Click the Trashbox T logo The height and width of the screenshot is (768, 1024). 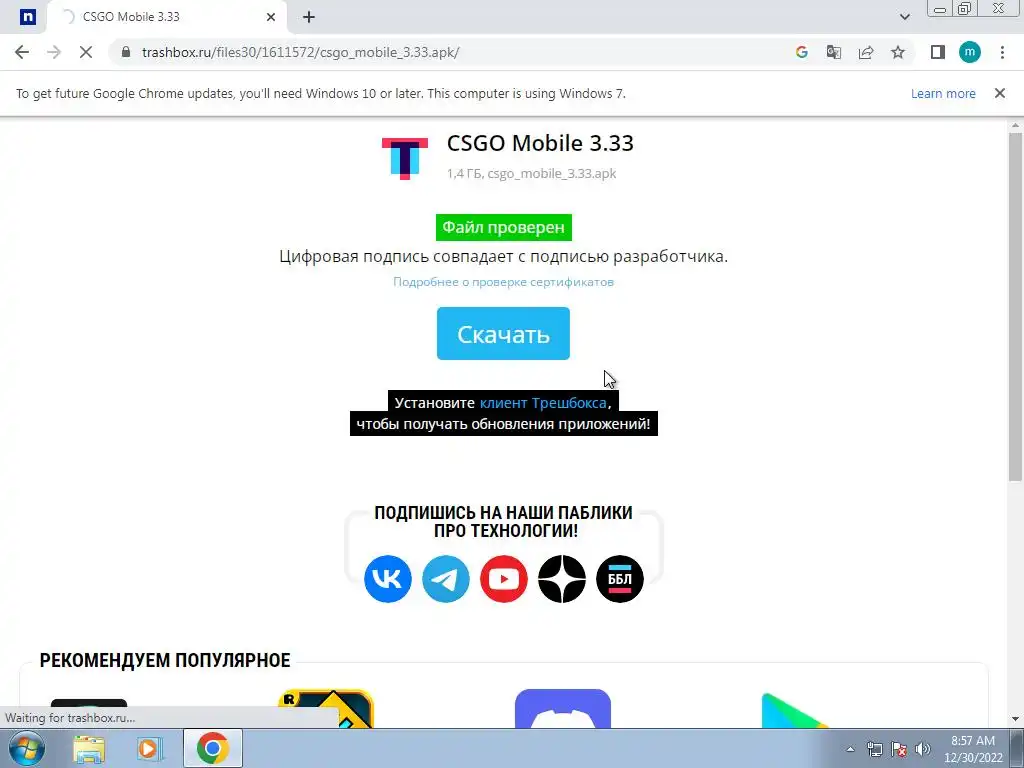[x=405, y=159]
